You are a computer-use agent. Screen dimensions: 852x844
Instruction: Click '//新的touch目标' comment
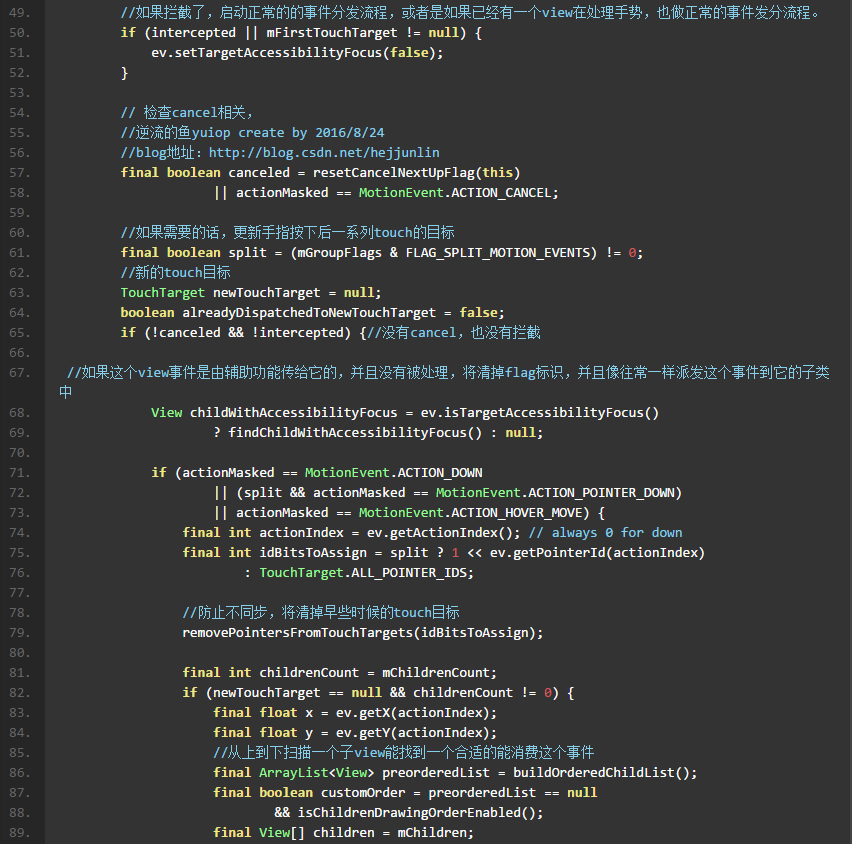point(176,272)
